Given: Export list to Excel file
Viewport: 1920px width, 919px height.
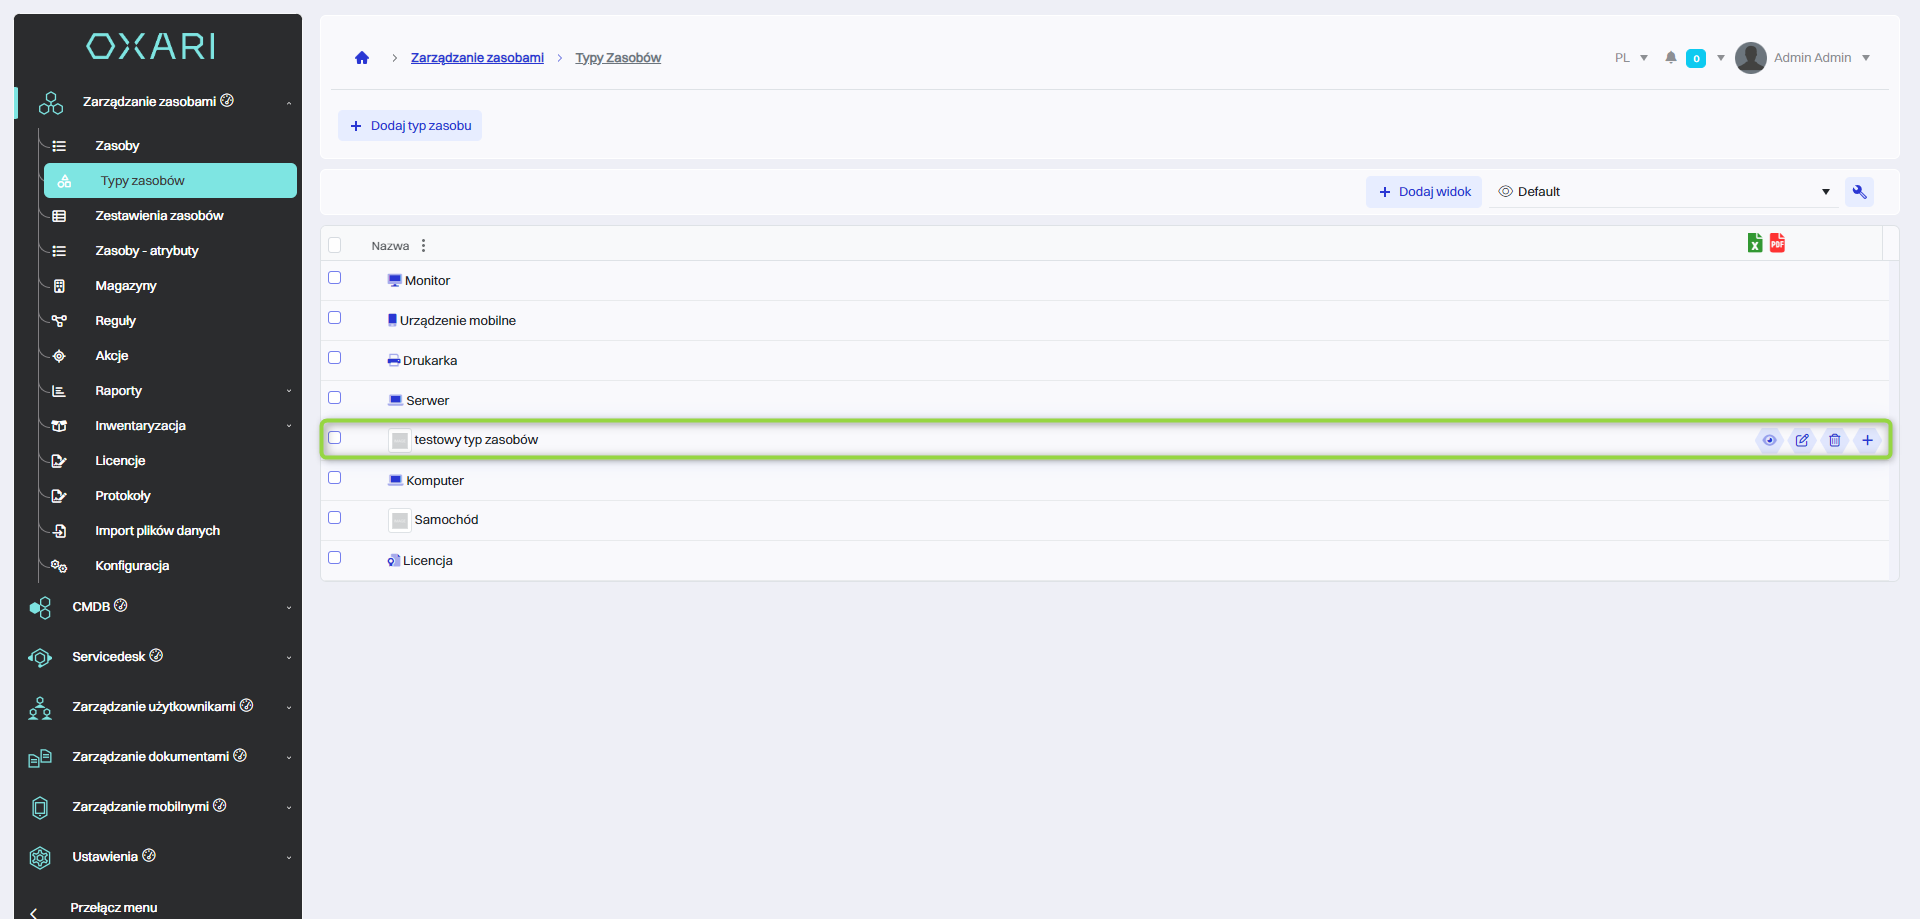Looking at the screenshot, I should coord(1754,243).
